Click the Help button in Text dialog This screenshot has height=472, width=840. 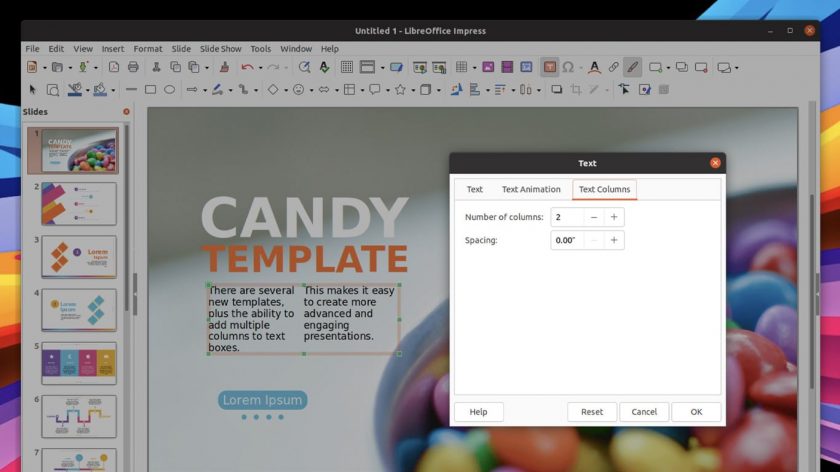click(478, 411)
